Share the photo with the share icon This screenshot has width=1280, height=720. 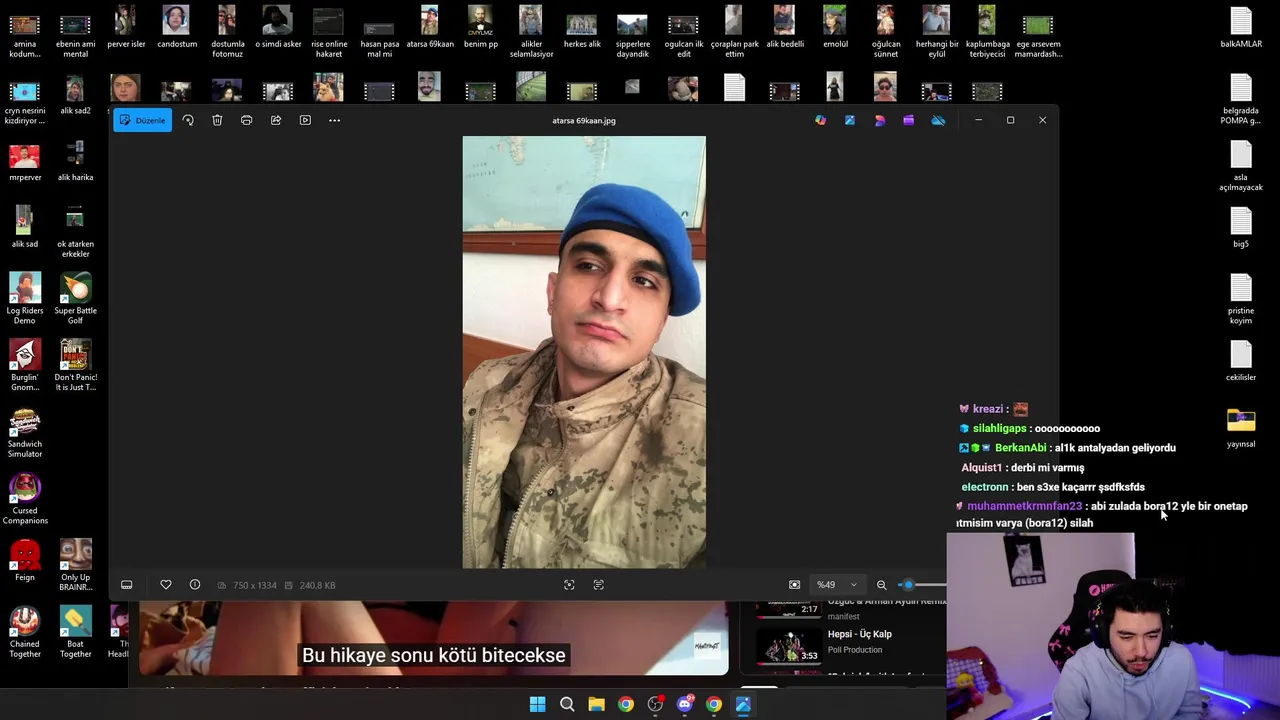coord(276,120)
